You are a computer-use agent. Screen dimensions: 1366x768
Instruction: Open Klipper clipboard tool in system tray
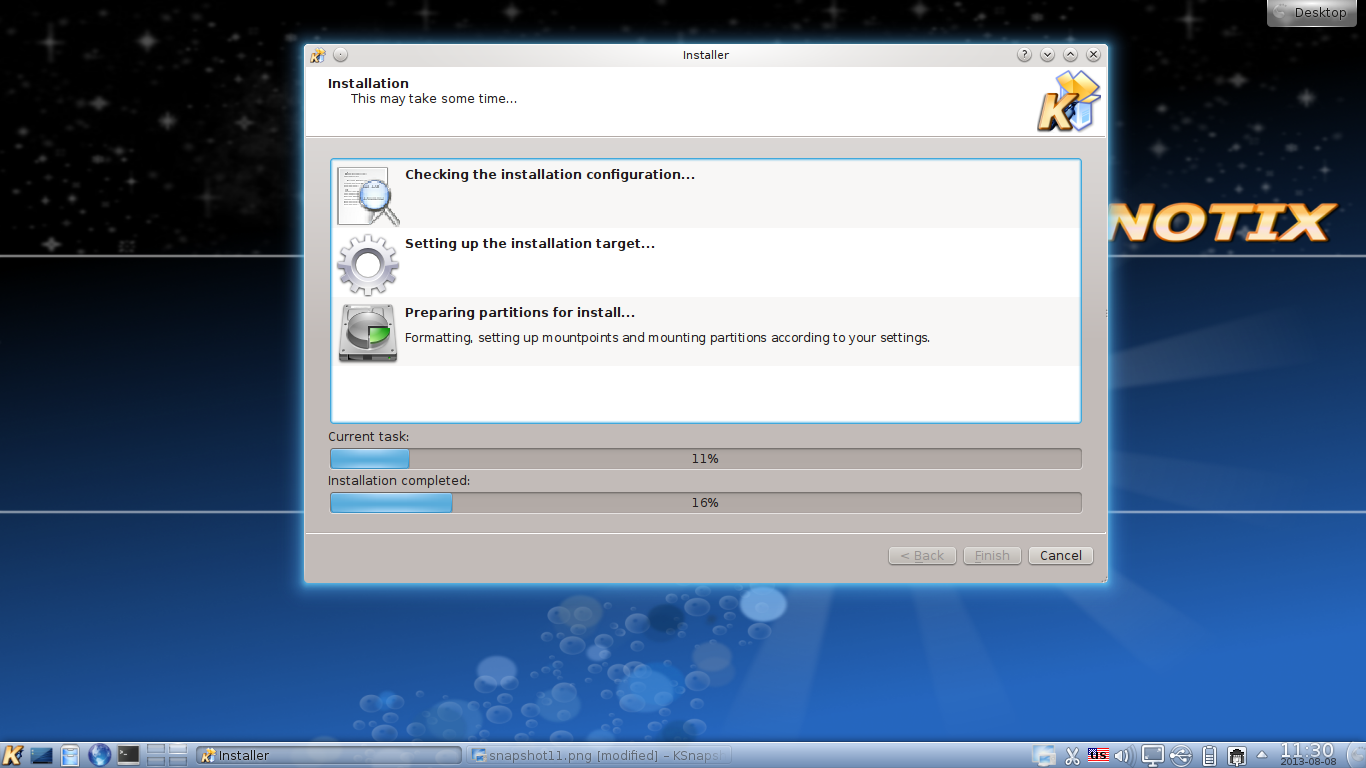point(1072,755)
